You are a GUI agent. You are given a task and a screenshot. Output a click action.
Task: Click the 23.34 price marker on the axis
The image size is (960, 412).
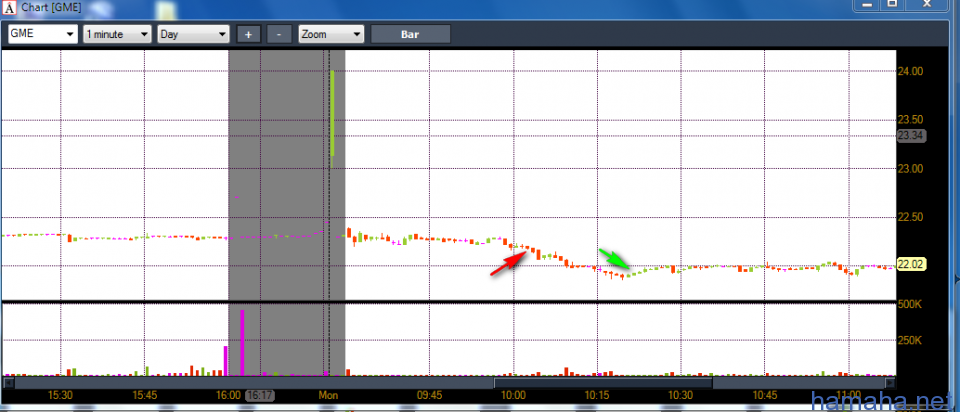[x=910, y=136]
